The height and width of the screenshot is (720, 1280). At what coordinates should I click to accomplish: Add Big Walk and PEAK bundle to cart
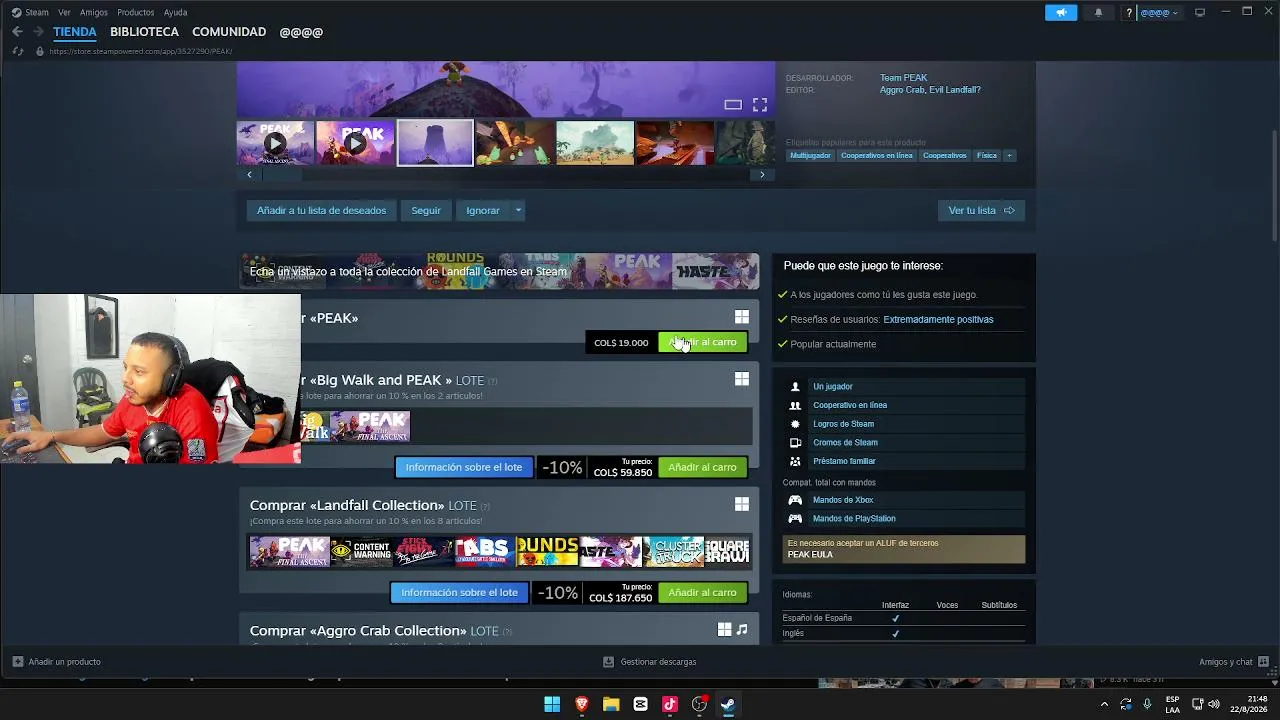702,467
